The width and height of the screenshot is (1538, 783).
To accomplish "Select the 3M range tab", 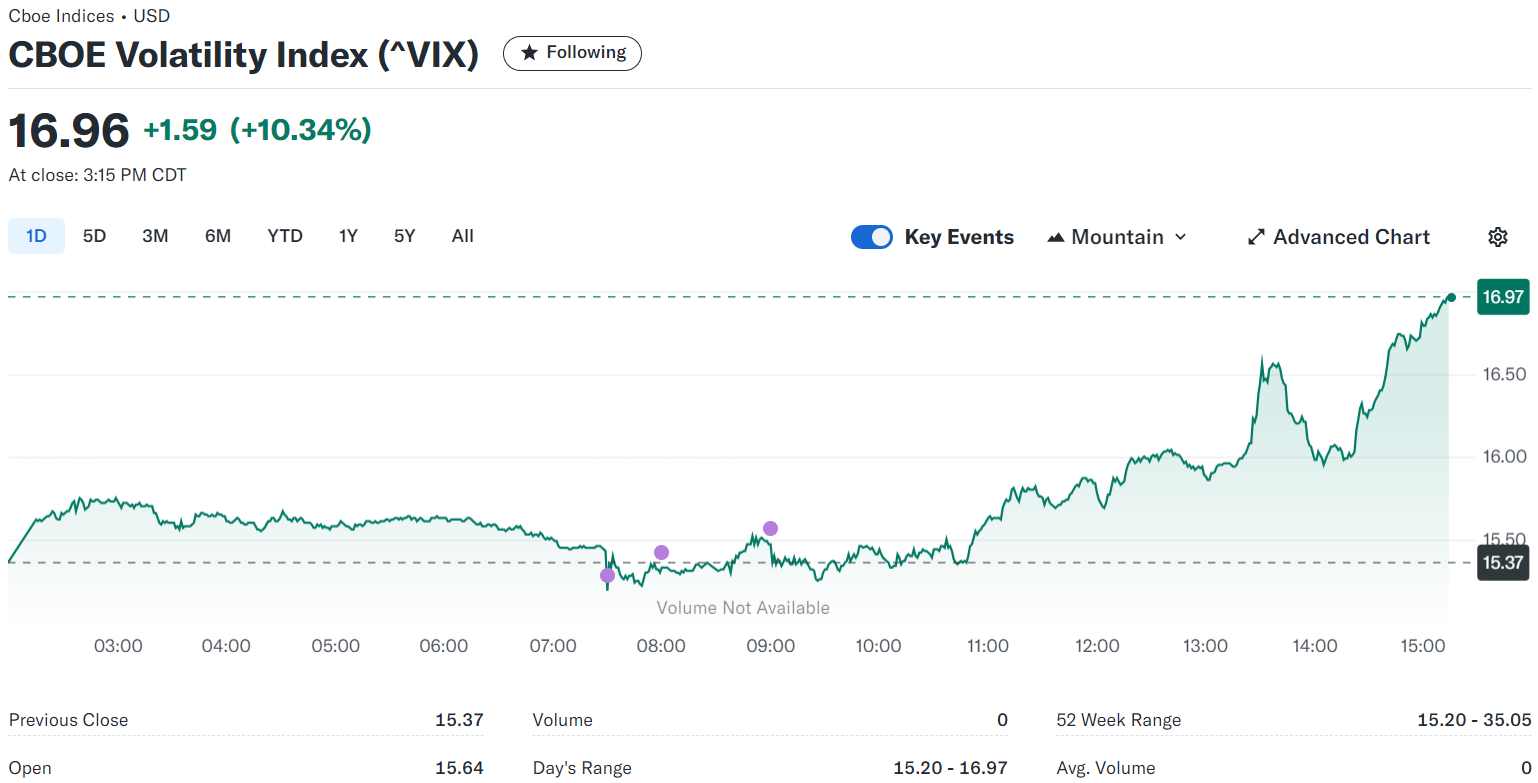I will pos(155,236).
